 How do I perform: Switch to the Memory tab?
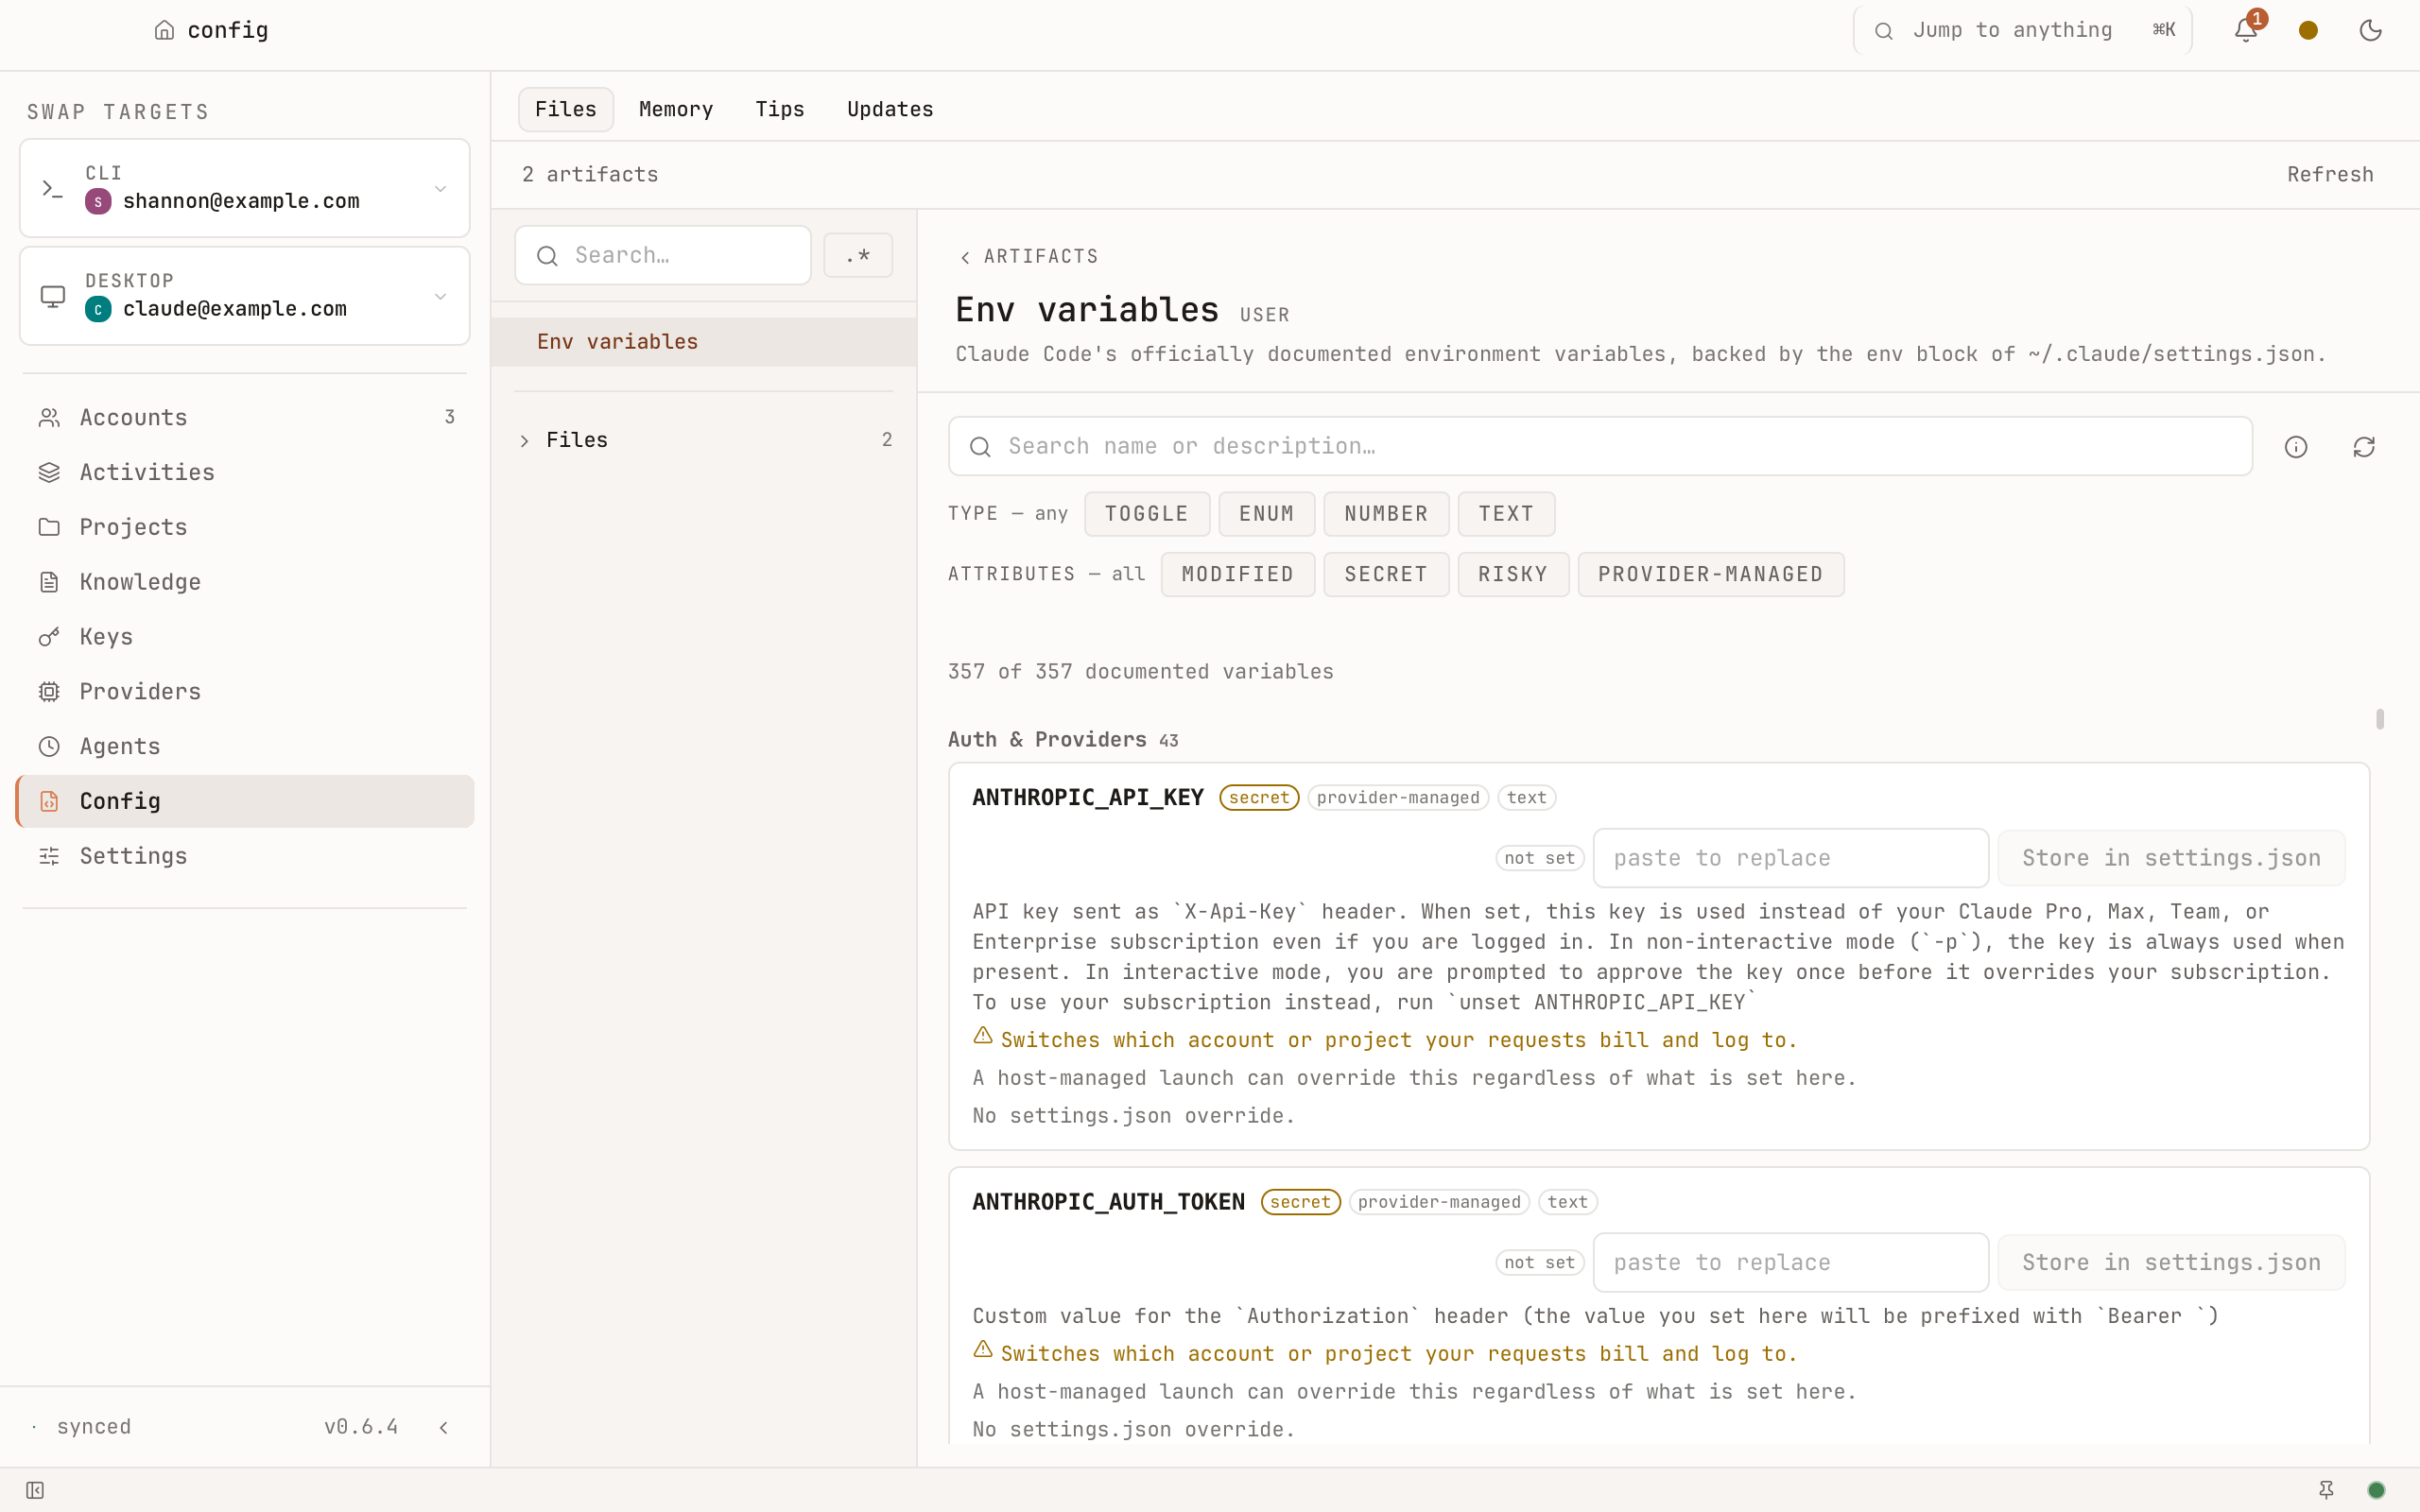point(676,109)
